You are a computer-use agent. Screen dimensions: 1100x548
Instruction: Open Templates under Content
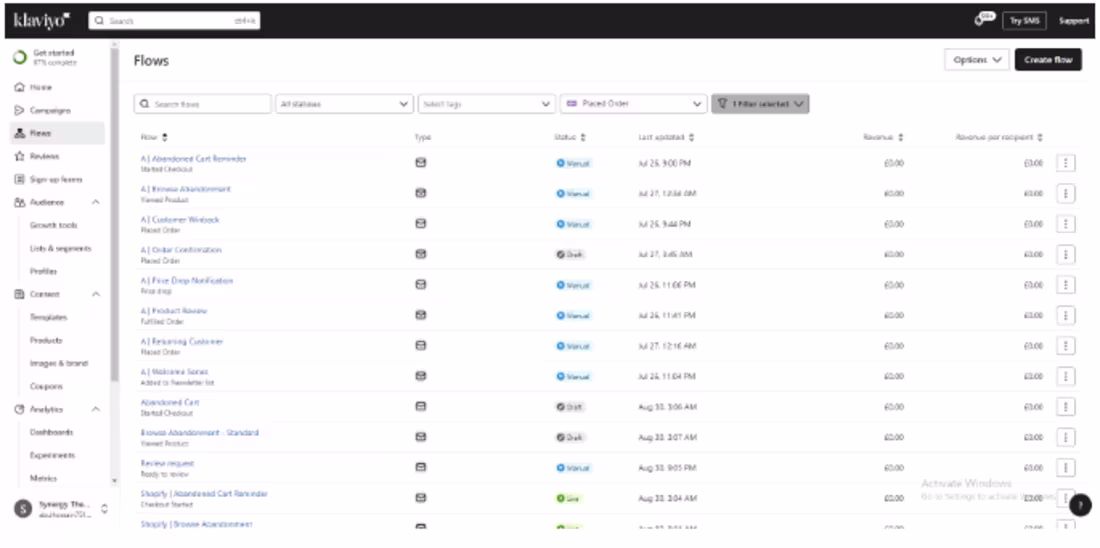(x=48, y=317)
